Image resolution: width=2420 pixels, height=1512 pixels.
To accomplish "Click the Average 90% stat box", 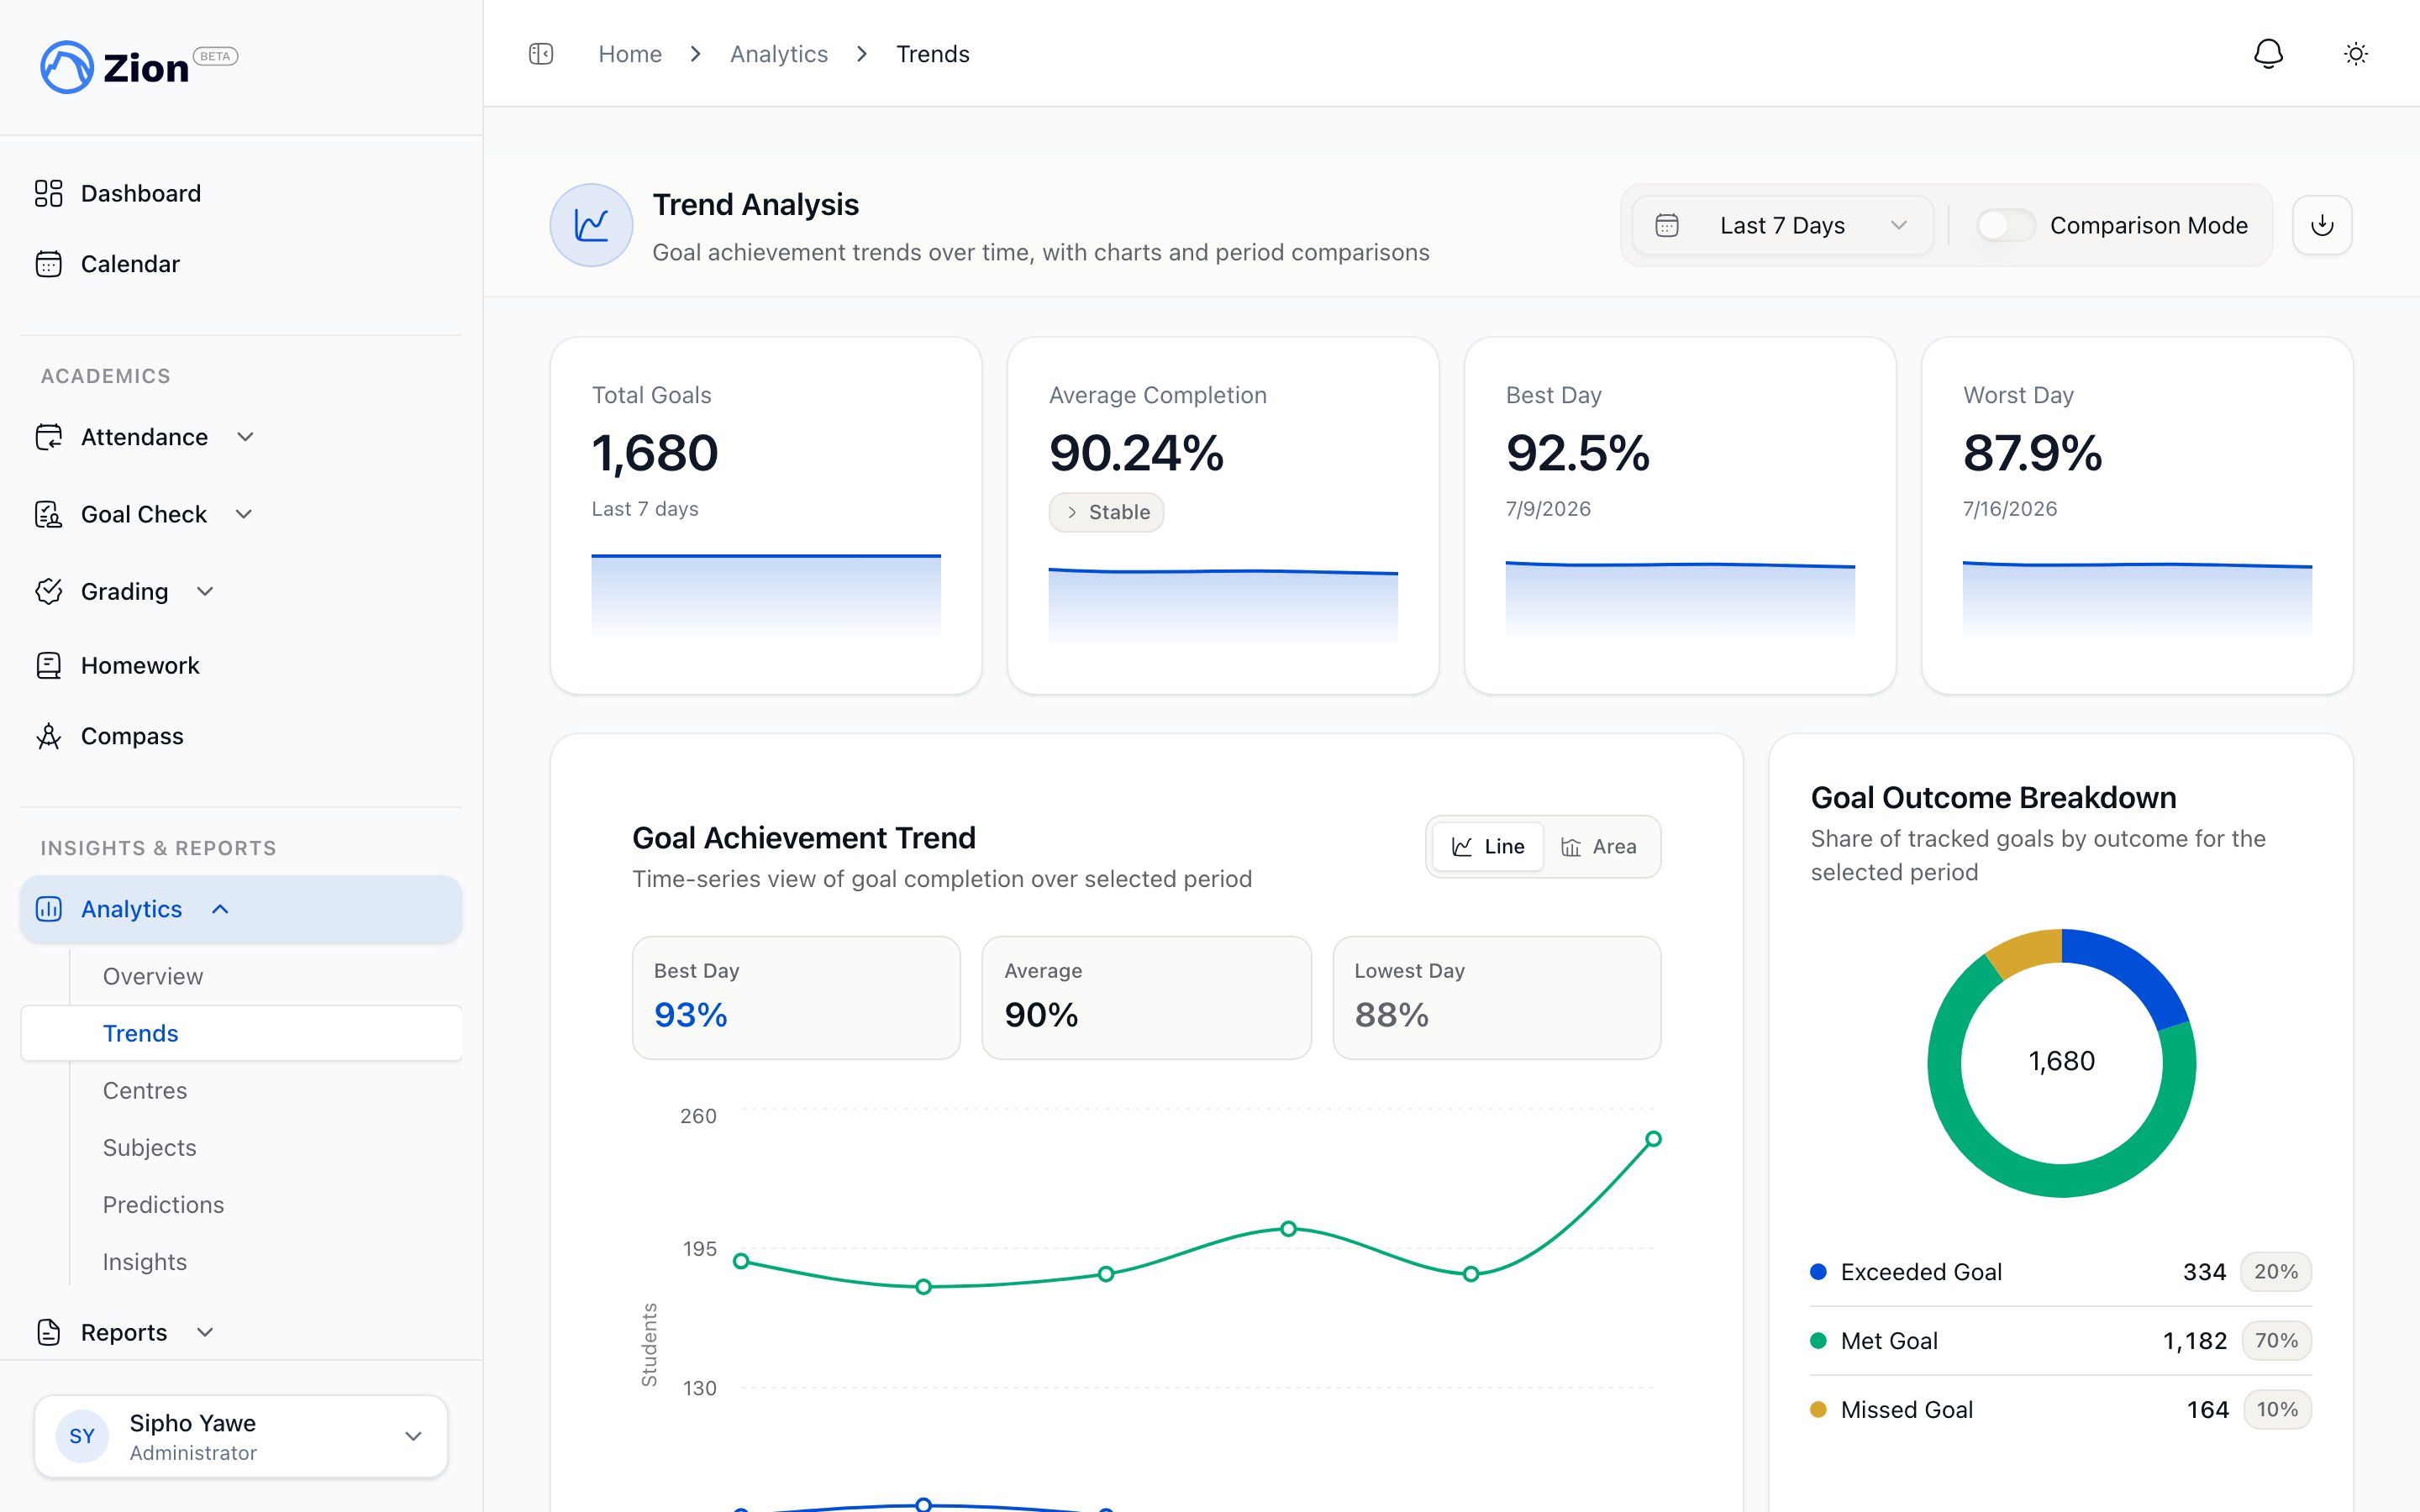I will point(1146,998).
